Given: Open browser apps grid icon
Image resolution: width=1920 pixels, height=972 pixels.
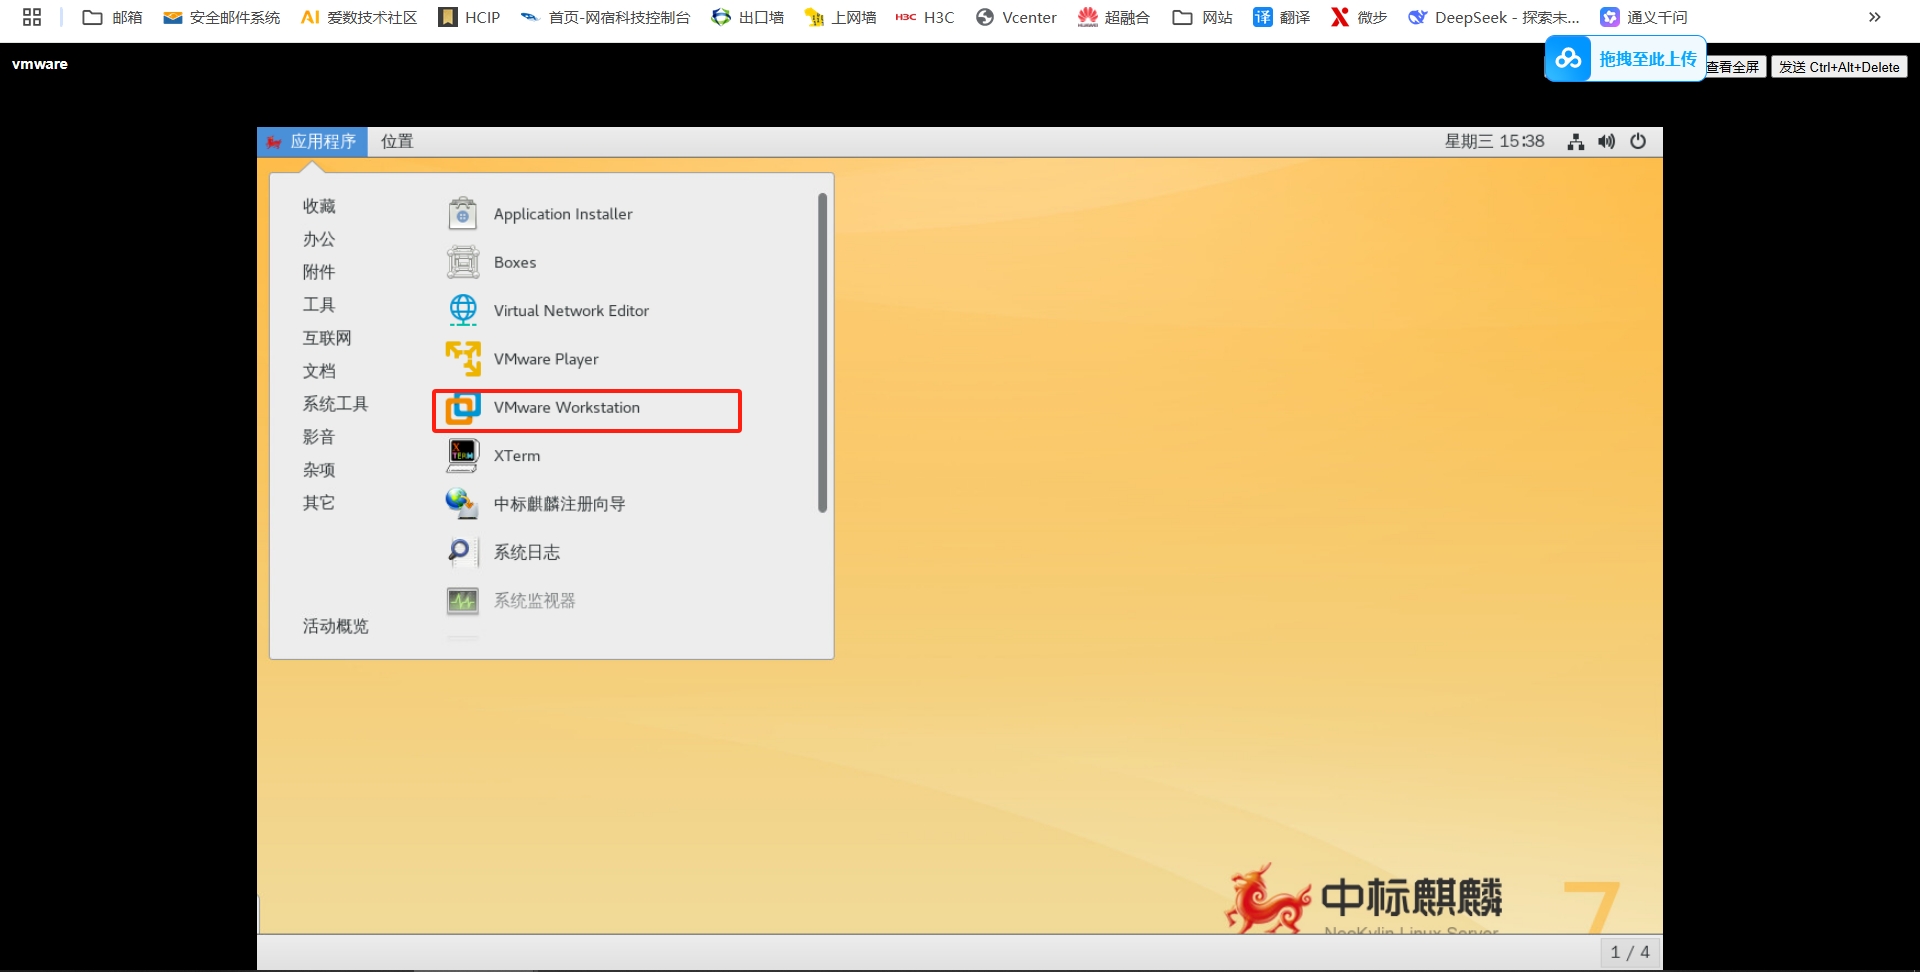Looking at the screenshot, I should click(x=32, y=17).
